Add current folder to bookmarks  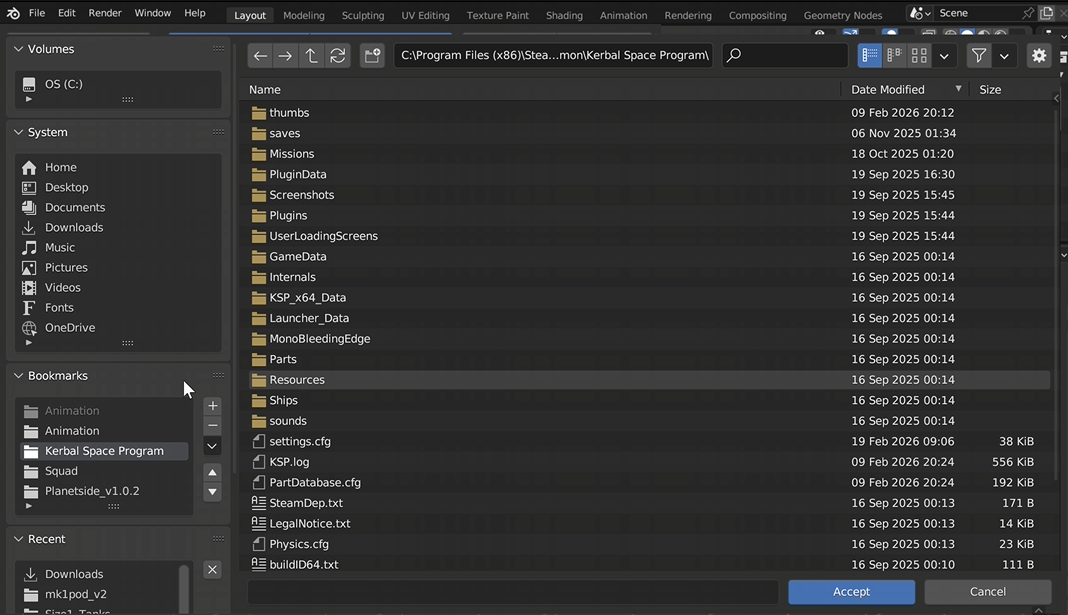(212, 406)
